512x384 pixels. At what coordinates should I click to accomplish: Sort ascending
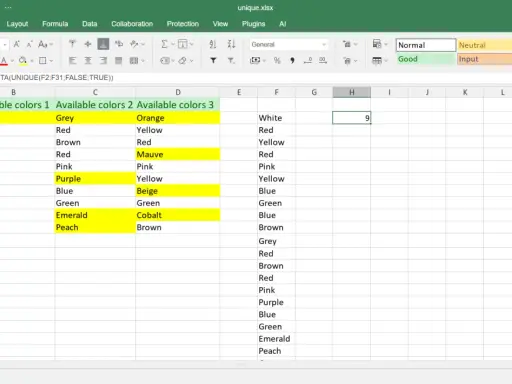click(x=213, y=44)
